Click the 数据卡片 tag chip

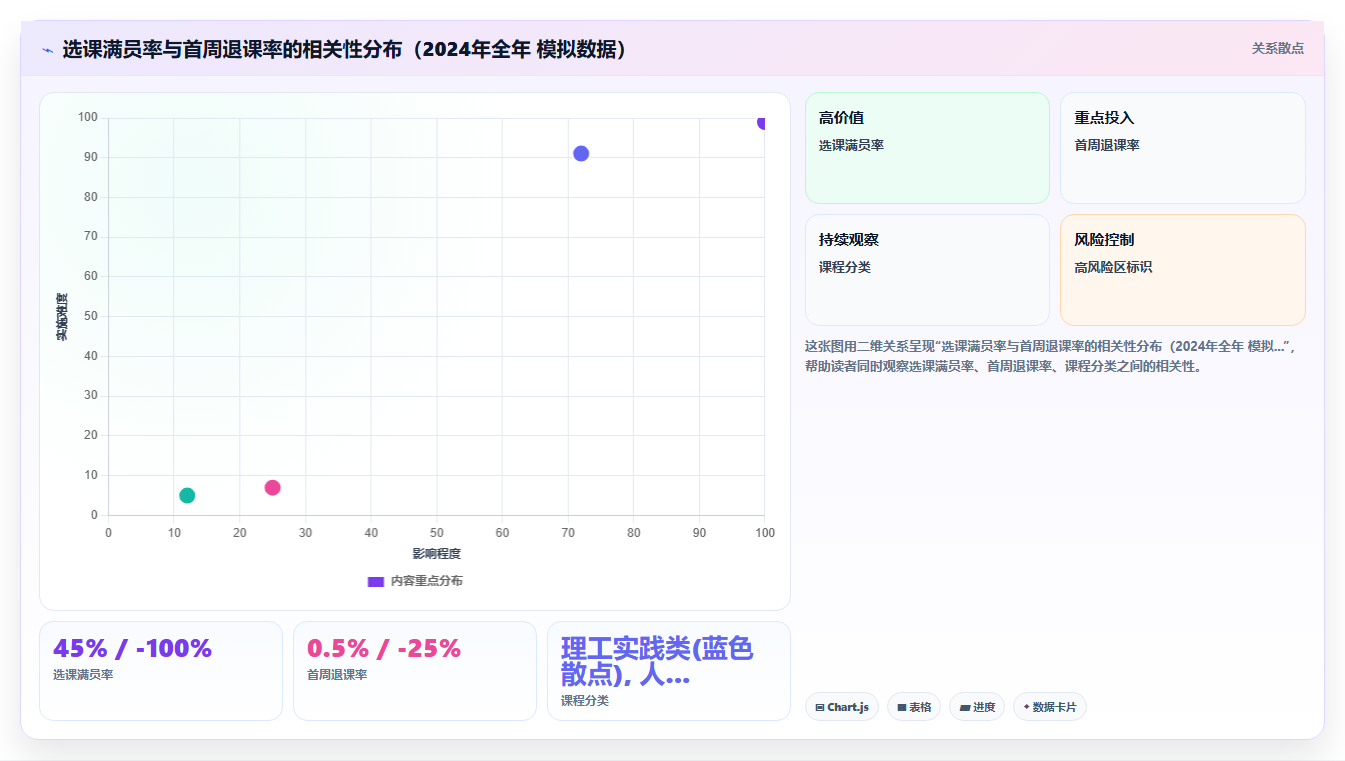1050,707
